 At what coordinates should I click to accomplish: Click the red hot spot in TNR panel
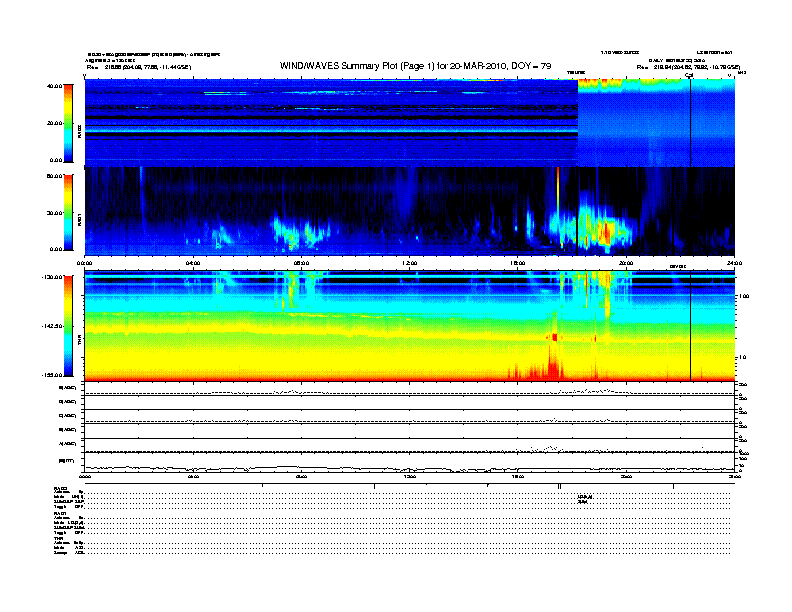[554, 337]
